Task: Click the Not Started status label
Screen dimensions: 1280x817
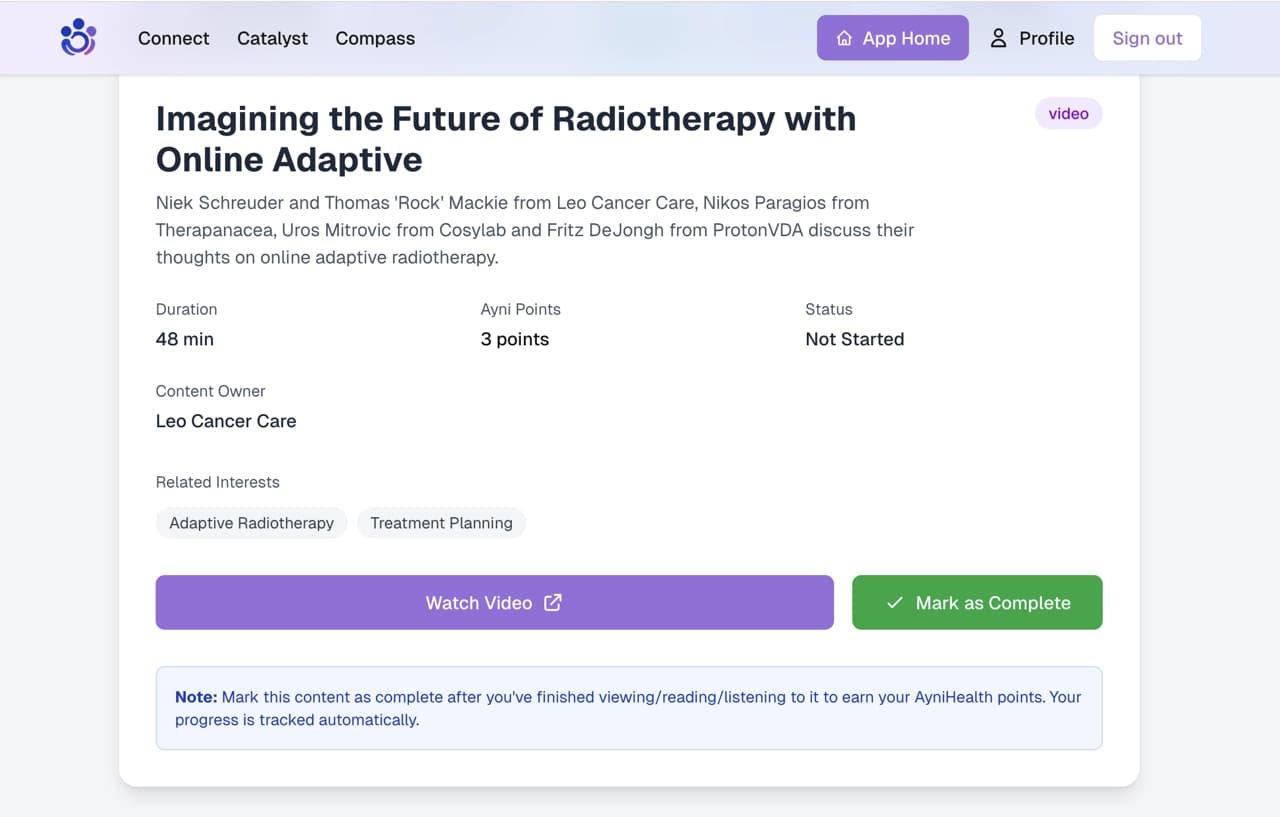Action: [855, 339]
